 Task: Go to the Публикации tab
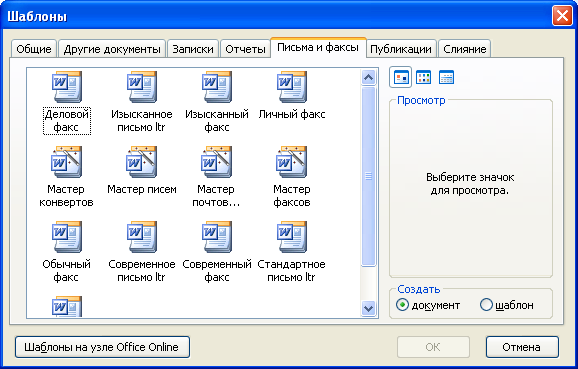click(401, 49)
